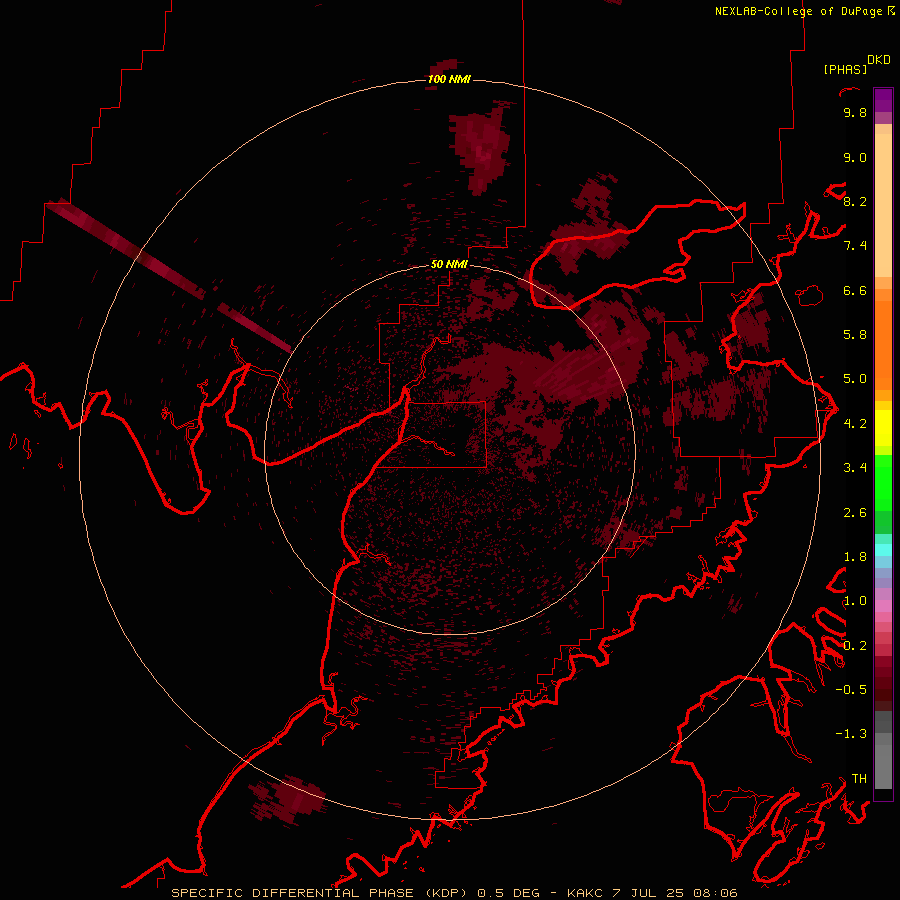Pick the pink color bar segment near 1.0

click(883, 605)
